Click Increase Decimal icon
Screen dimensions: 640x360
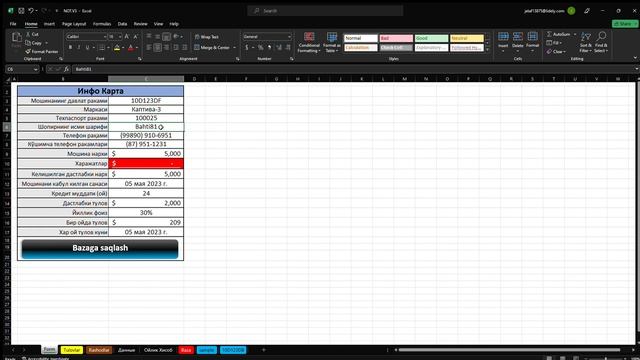pos(279,48)
